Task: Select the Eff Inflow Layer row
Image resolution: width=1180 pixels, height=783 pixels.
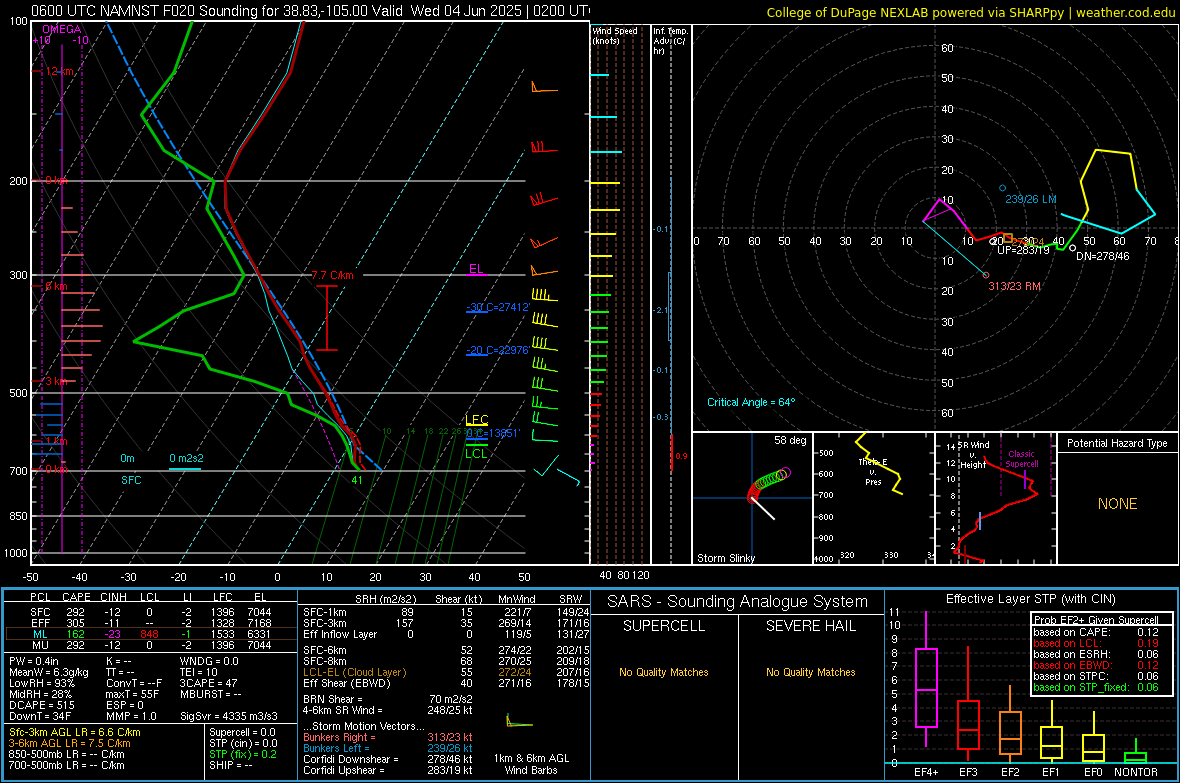Action: [x=446, y=635]
